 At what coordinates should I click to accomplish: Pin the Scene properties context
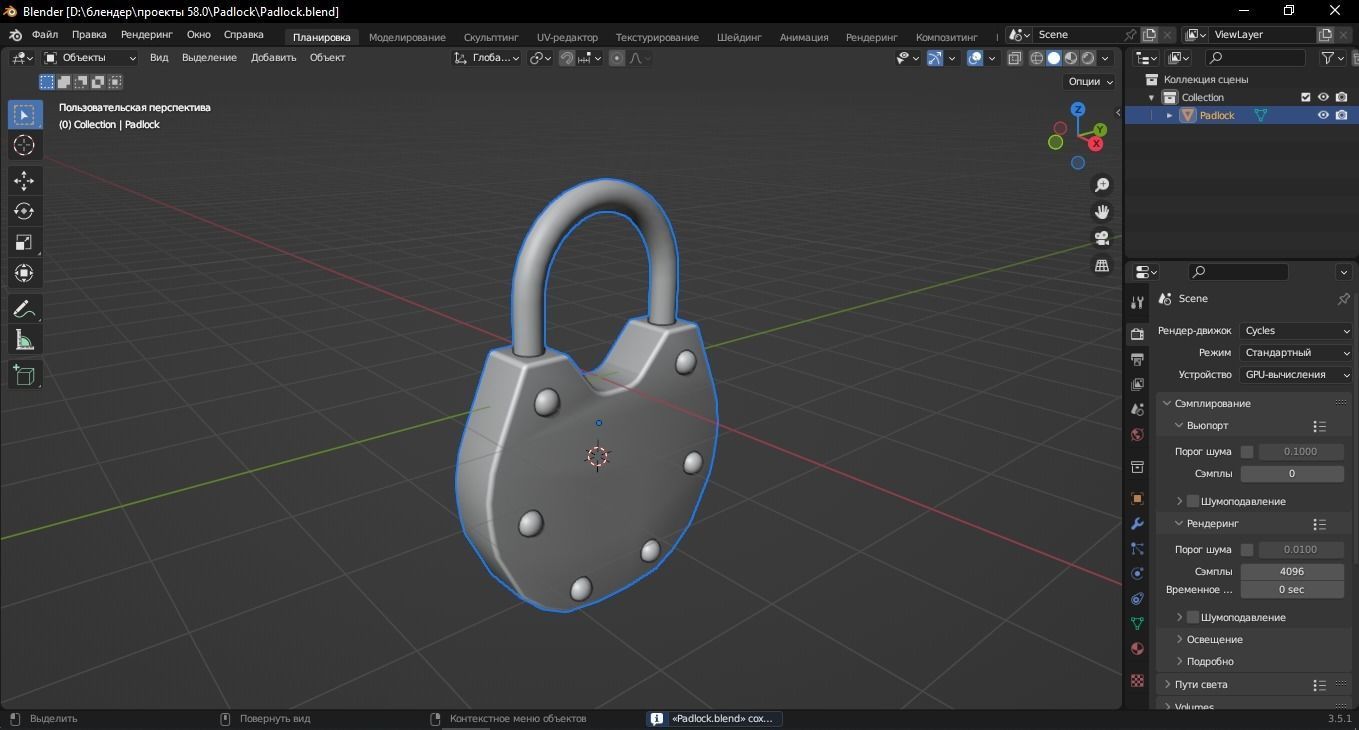click(x=1344, y=298)
